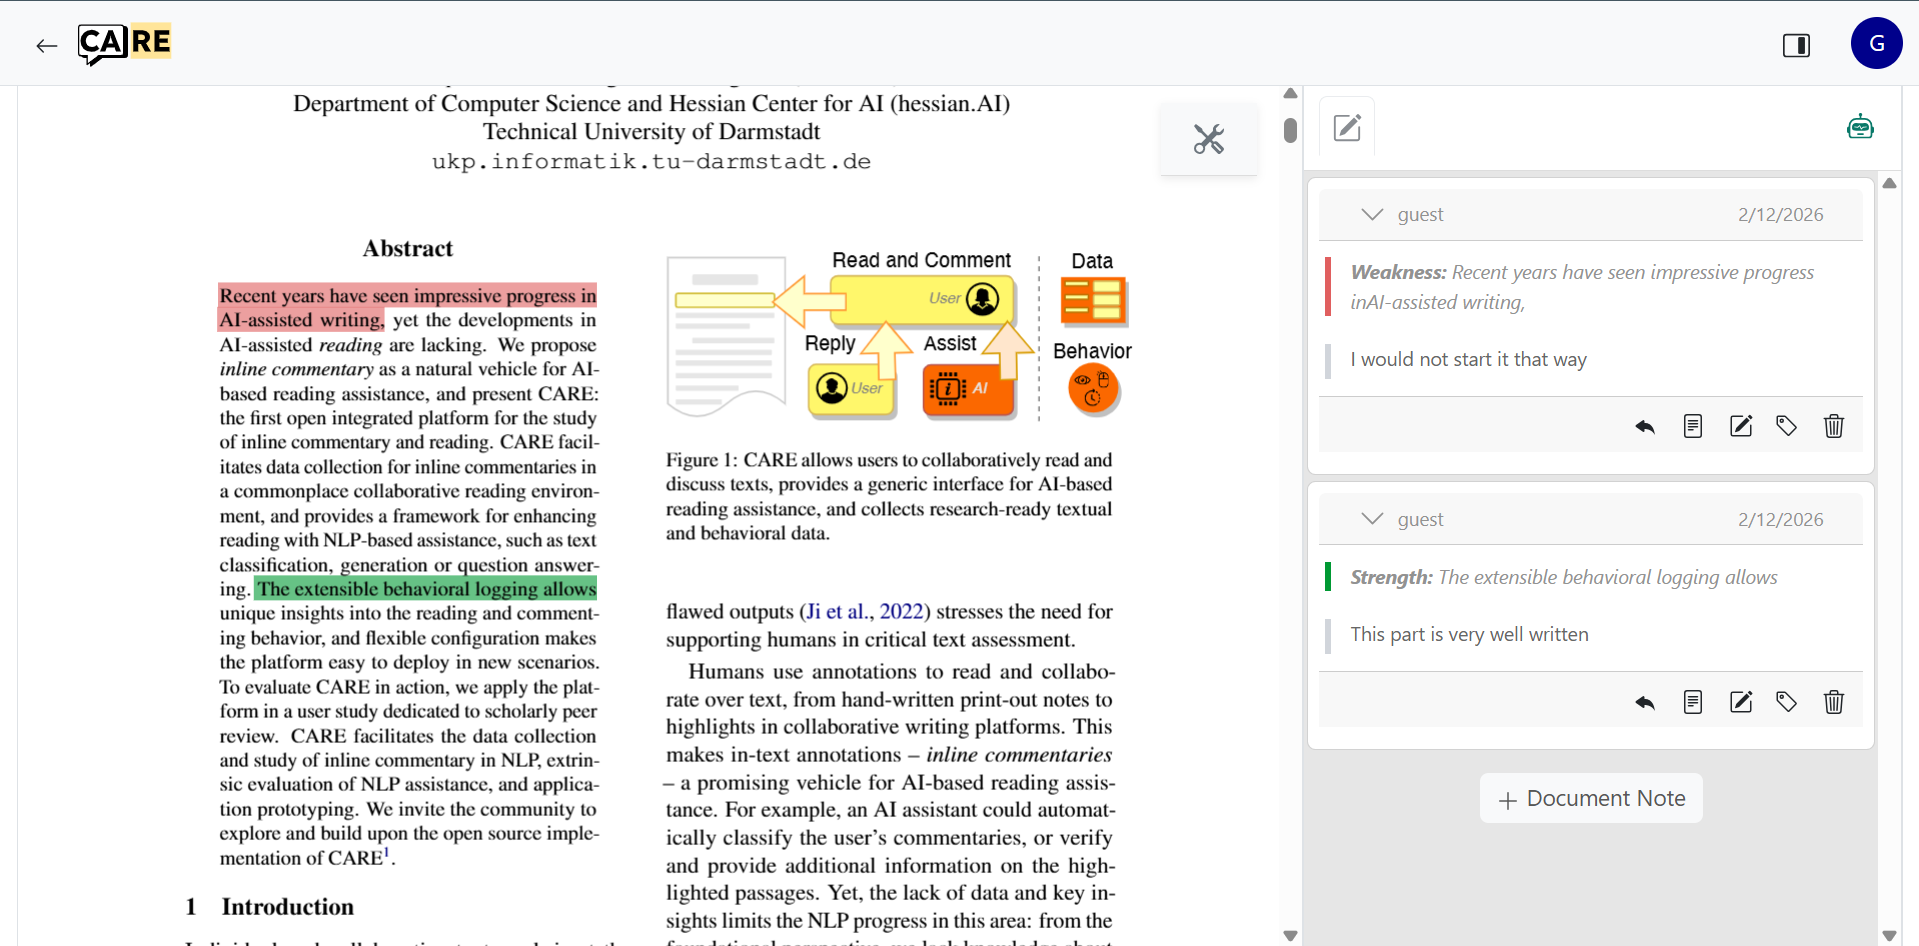Delete the Weakness annotation

pyautogui.click(x=1833, y=427)
